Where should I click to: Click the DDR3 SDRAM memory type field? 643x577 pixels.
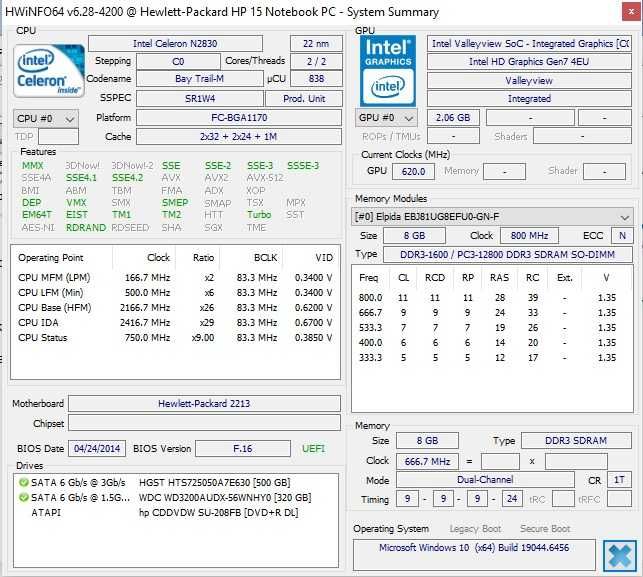coord(576,440)
